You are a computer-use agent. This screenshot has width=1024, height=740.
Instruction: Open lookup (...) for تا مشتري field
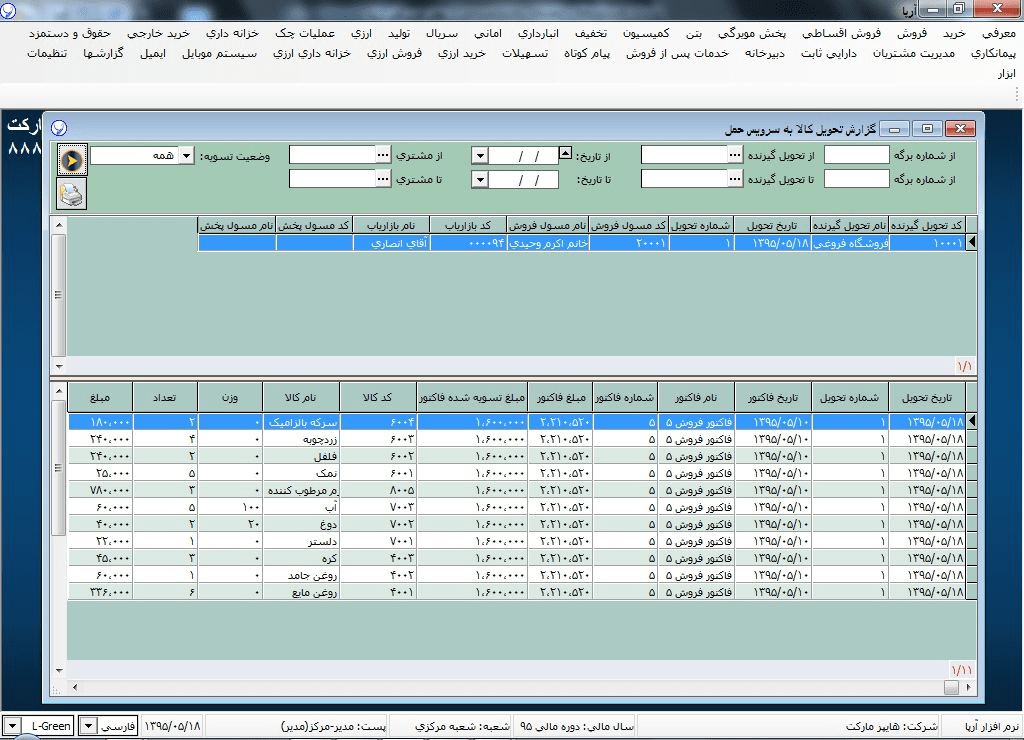383,179
